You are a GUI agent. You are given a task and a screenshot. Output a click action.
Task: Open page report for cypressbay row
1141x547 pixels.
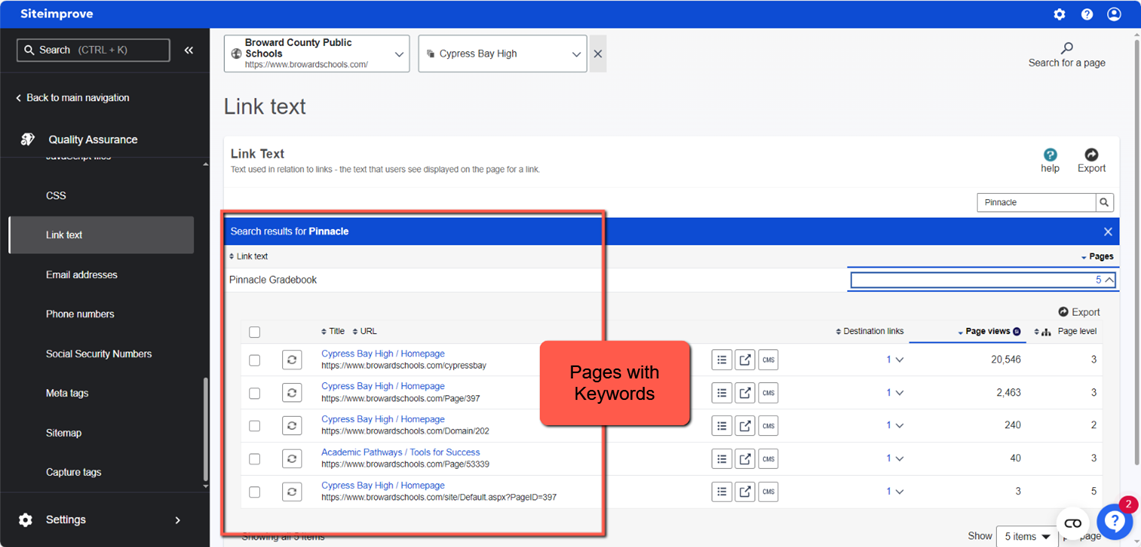point(721,359)
